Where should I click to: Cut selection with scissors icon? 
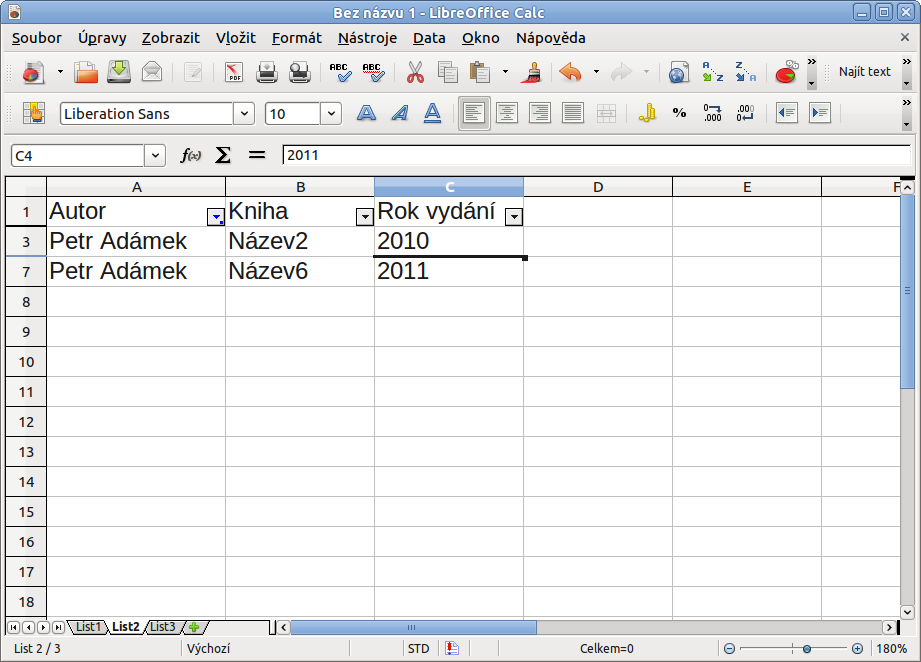pyautogui.click(x=415, y=72)
